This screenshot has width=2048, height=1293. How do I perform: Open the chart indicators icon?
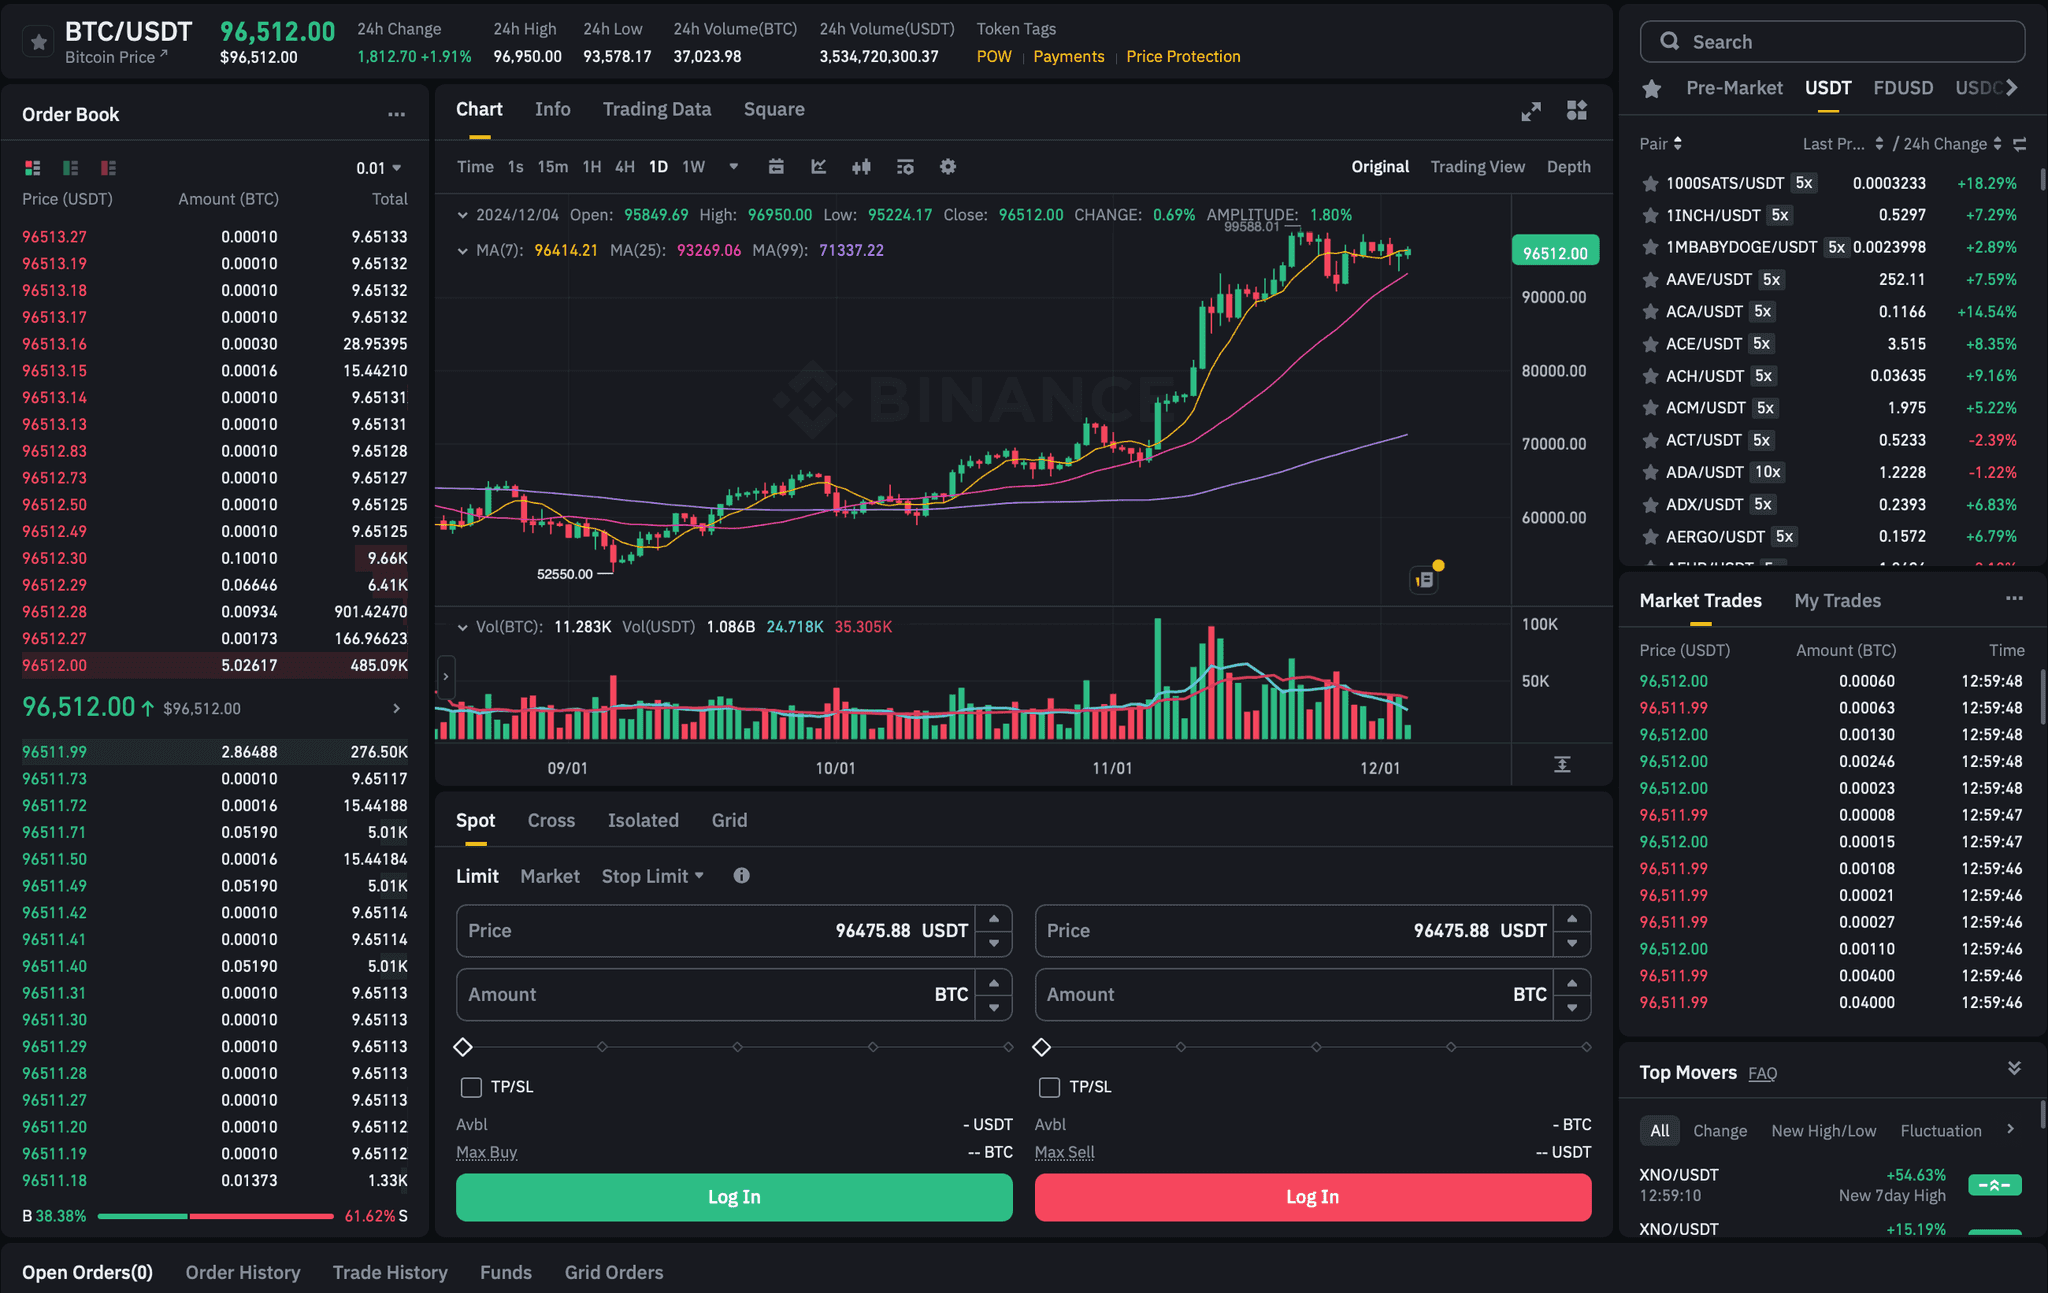818,167
